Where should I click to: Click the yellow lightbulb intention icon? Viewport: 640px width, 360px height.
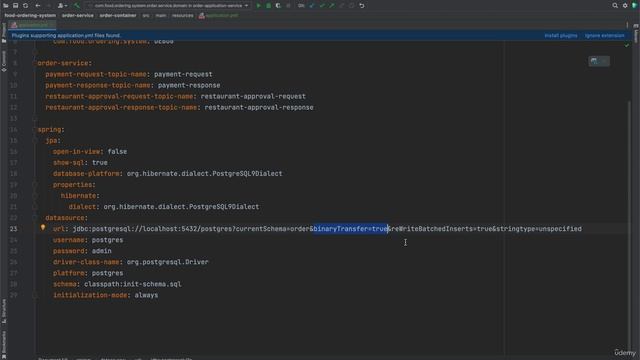(x=43, y=227)
